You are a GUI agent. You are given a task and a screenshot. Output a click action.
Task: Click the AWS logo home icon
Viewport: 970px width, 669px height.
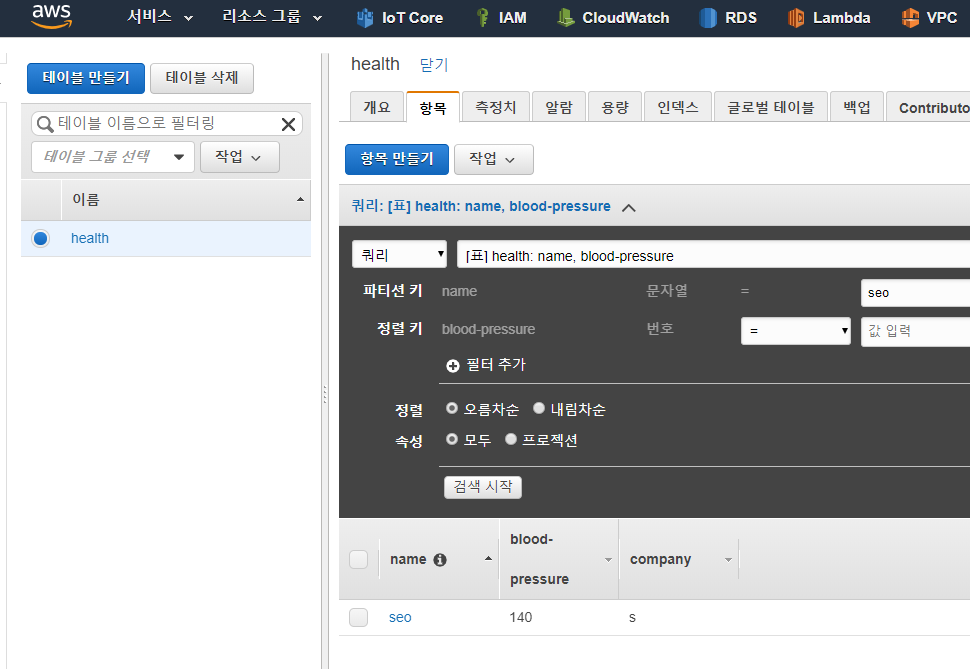pyautogui.click(x=52, y=17)
